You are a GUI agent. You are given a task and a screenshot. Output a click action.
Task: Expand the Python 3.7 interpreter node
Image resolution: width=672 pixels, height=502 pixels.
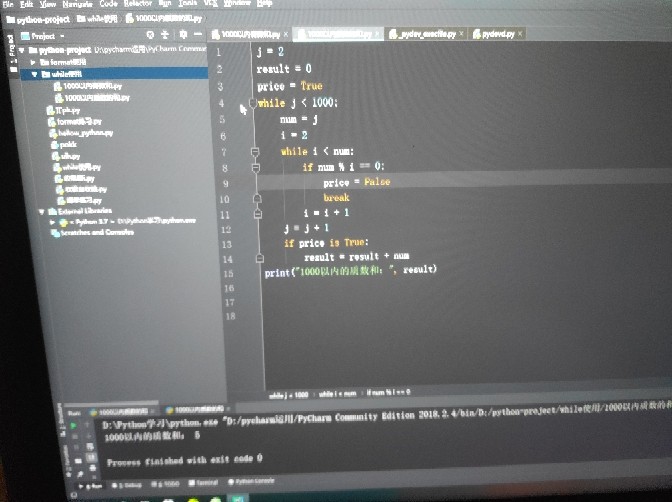click(52, 222)
